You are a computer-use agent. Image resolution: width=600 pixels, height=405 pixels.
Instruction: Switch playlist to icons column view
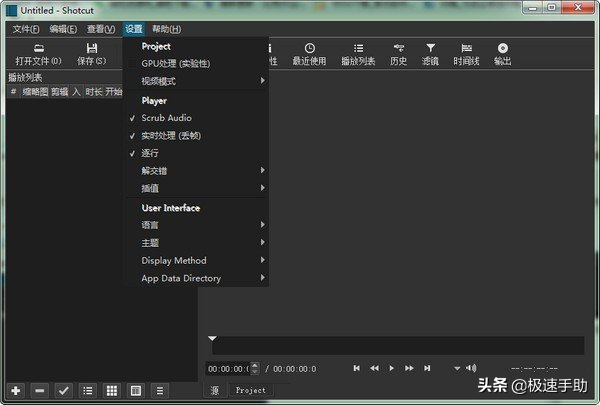136,390
